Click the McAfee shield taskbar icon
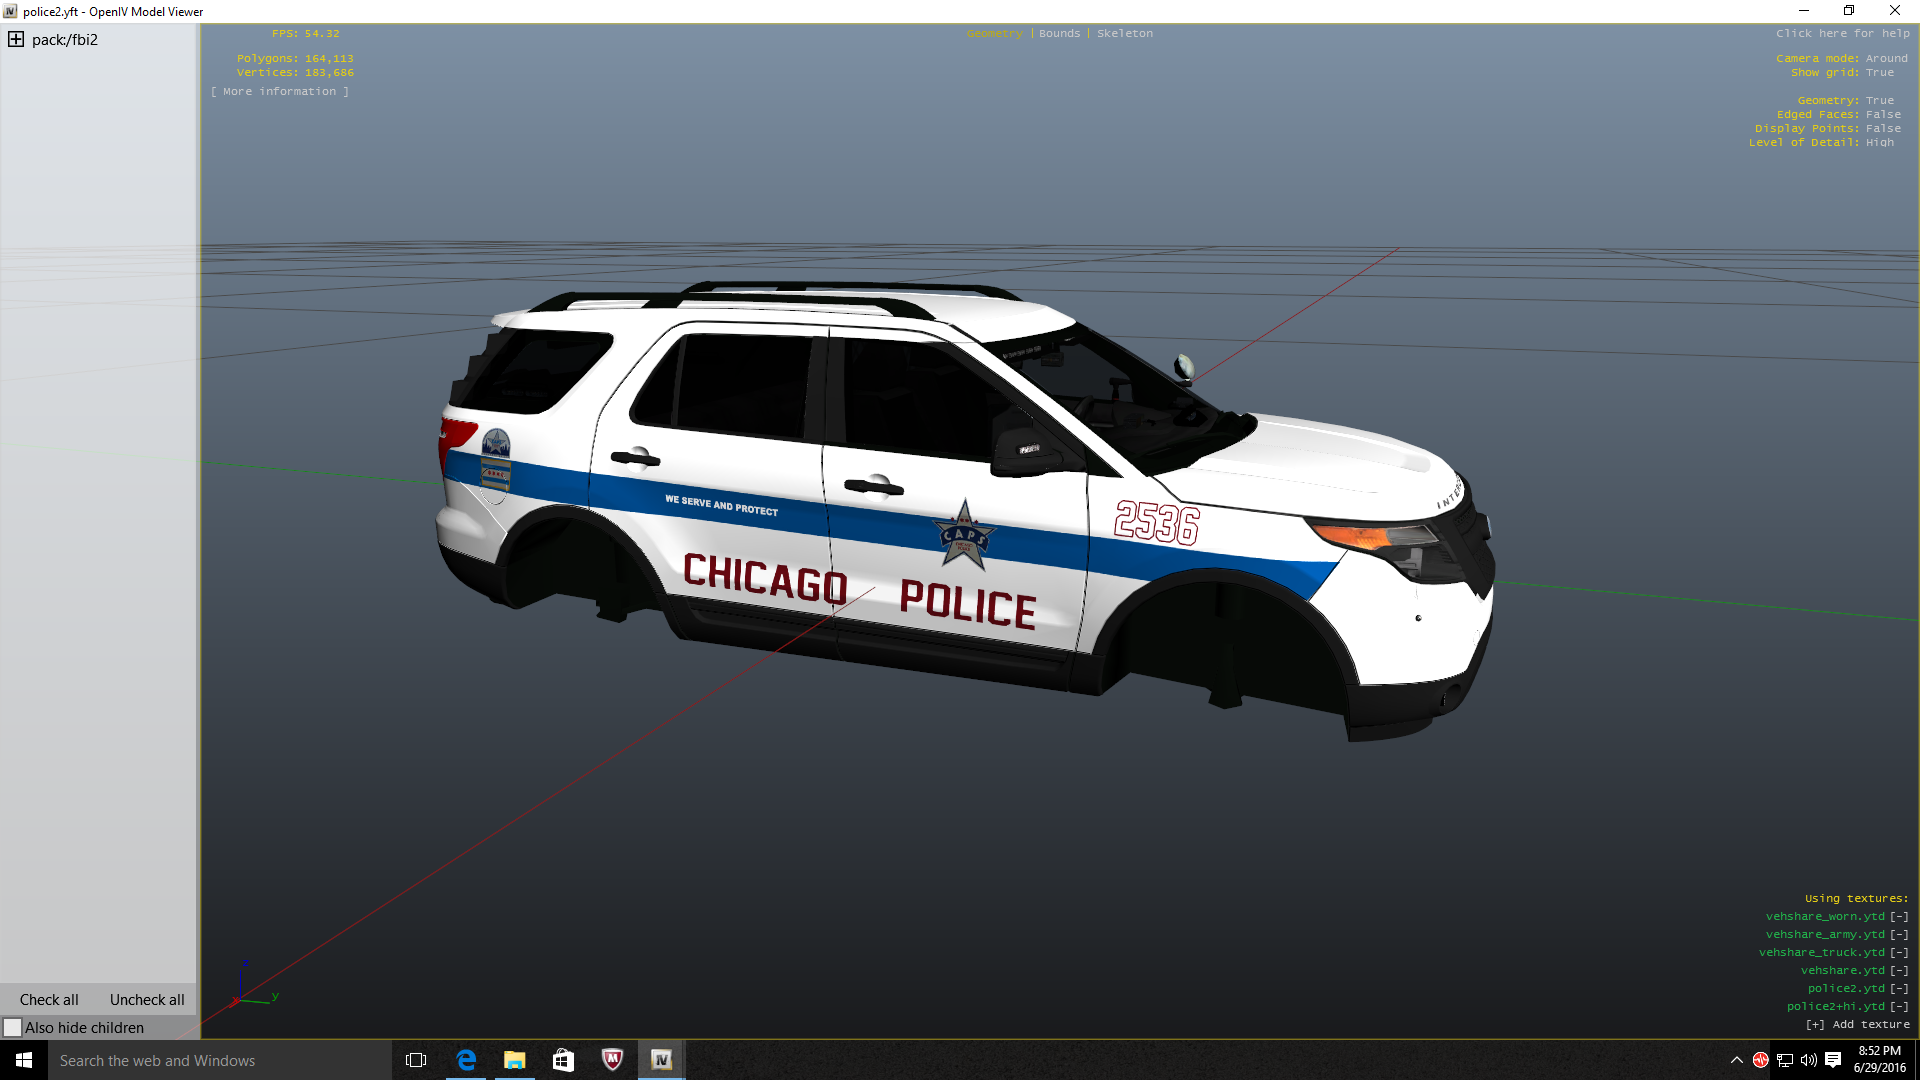 612,1060
